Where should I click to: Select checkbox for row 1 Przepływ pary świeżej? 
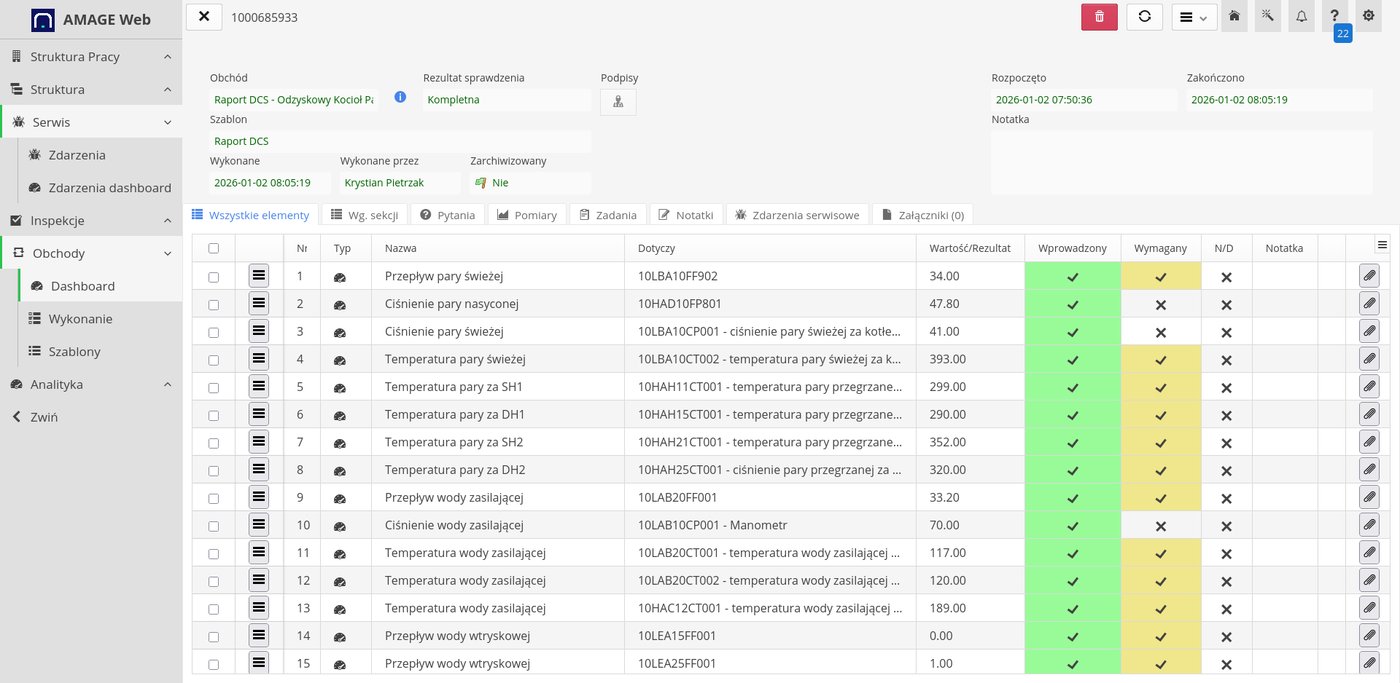pyautogui.click(x=213, y=276)
